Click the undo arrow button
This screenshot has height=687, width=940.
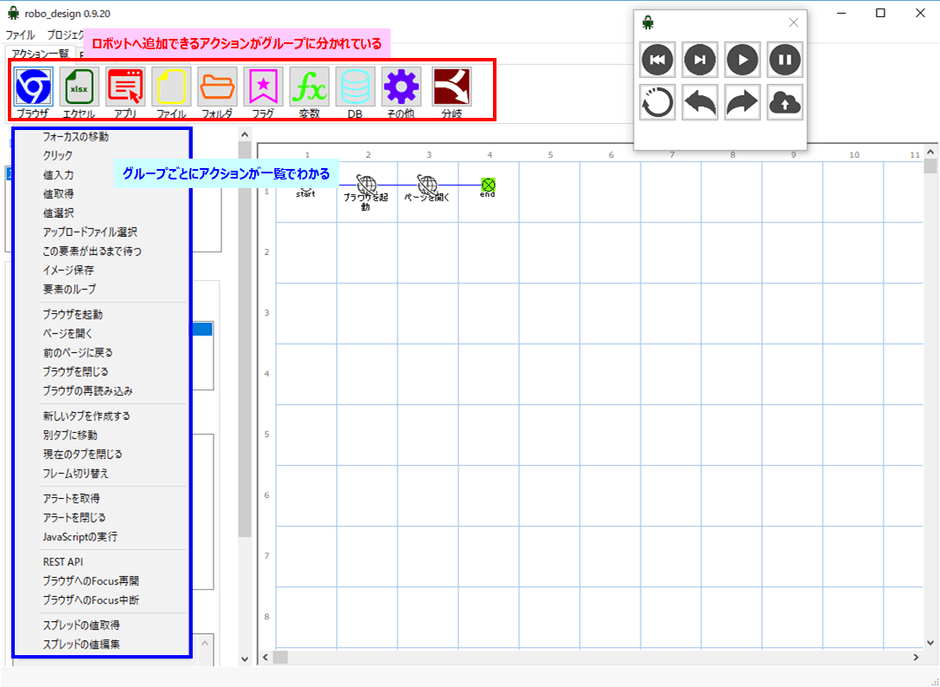tap(700, 103)
